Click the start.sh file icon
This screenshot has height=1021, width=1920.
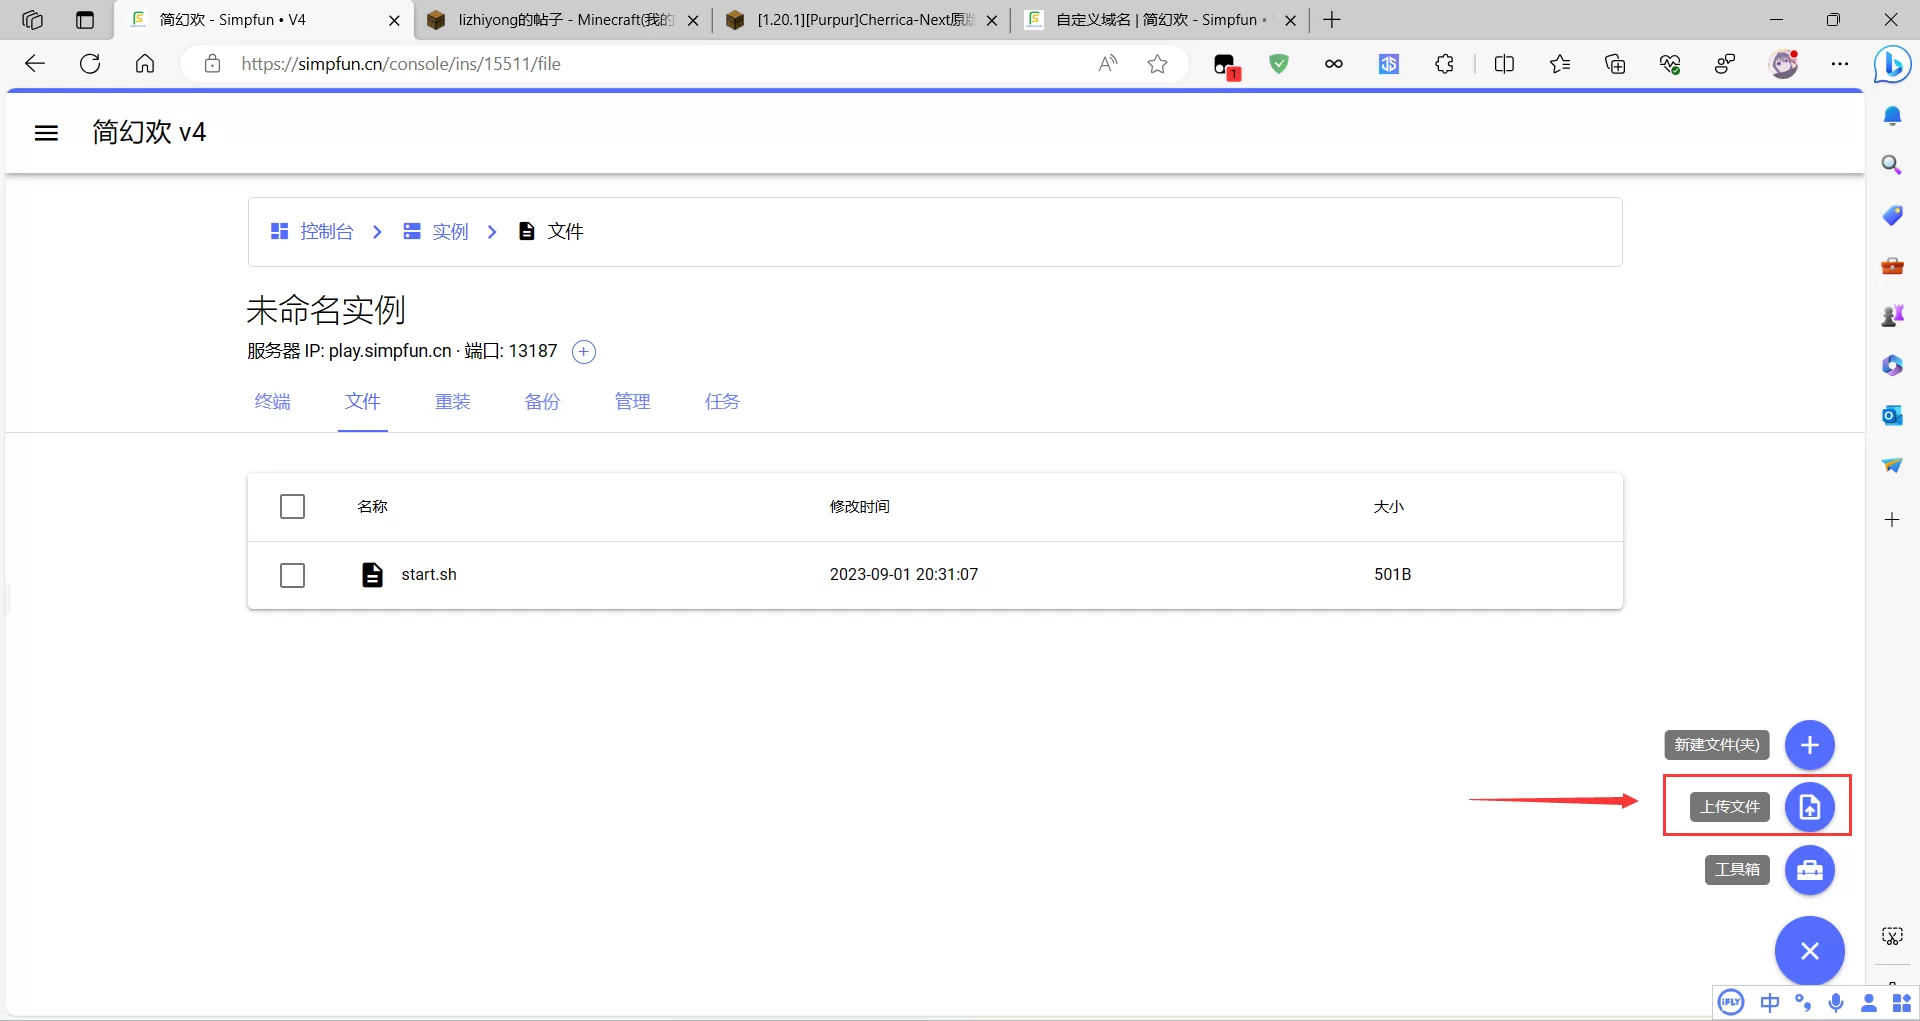(372, 575)
